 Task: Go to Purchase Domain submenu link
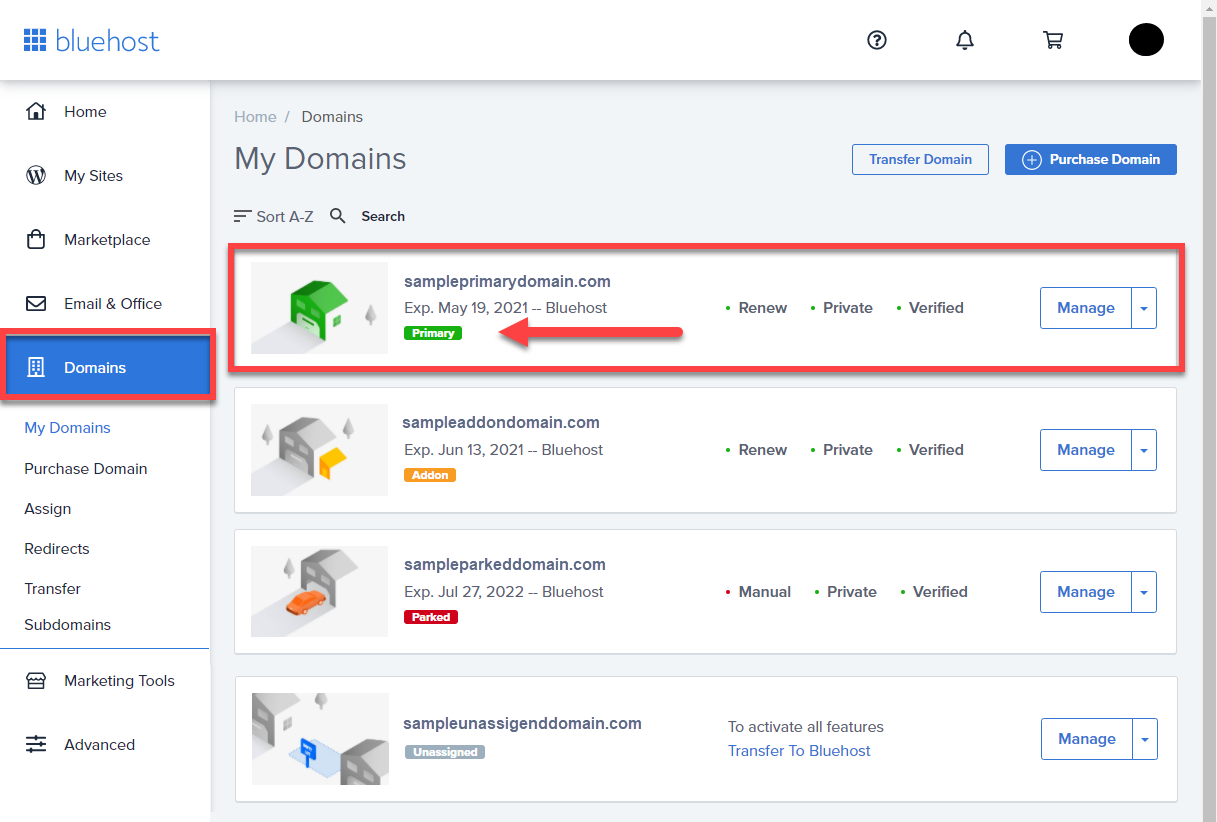[86, 469]
